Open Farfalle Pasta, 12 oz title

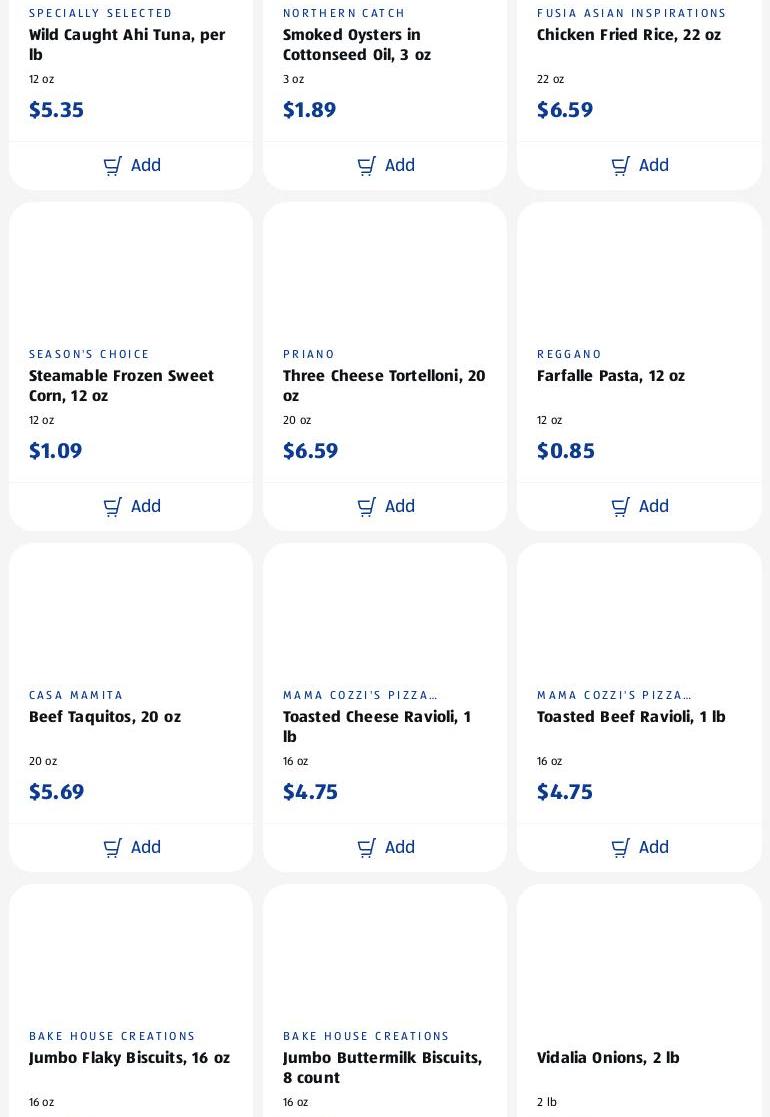point(610,375)
